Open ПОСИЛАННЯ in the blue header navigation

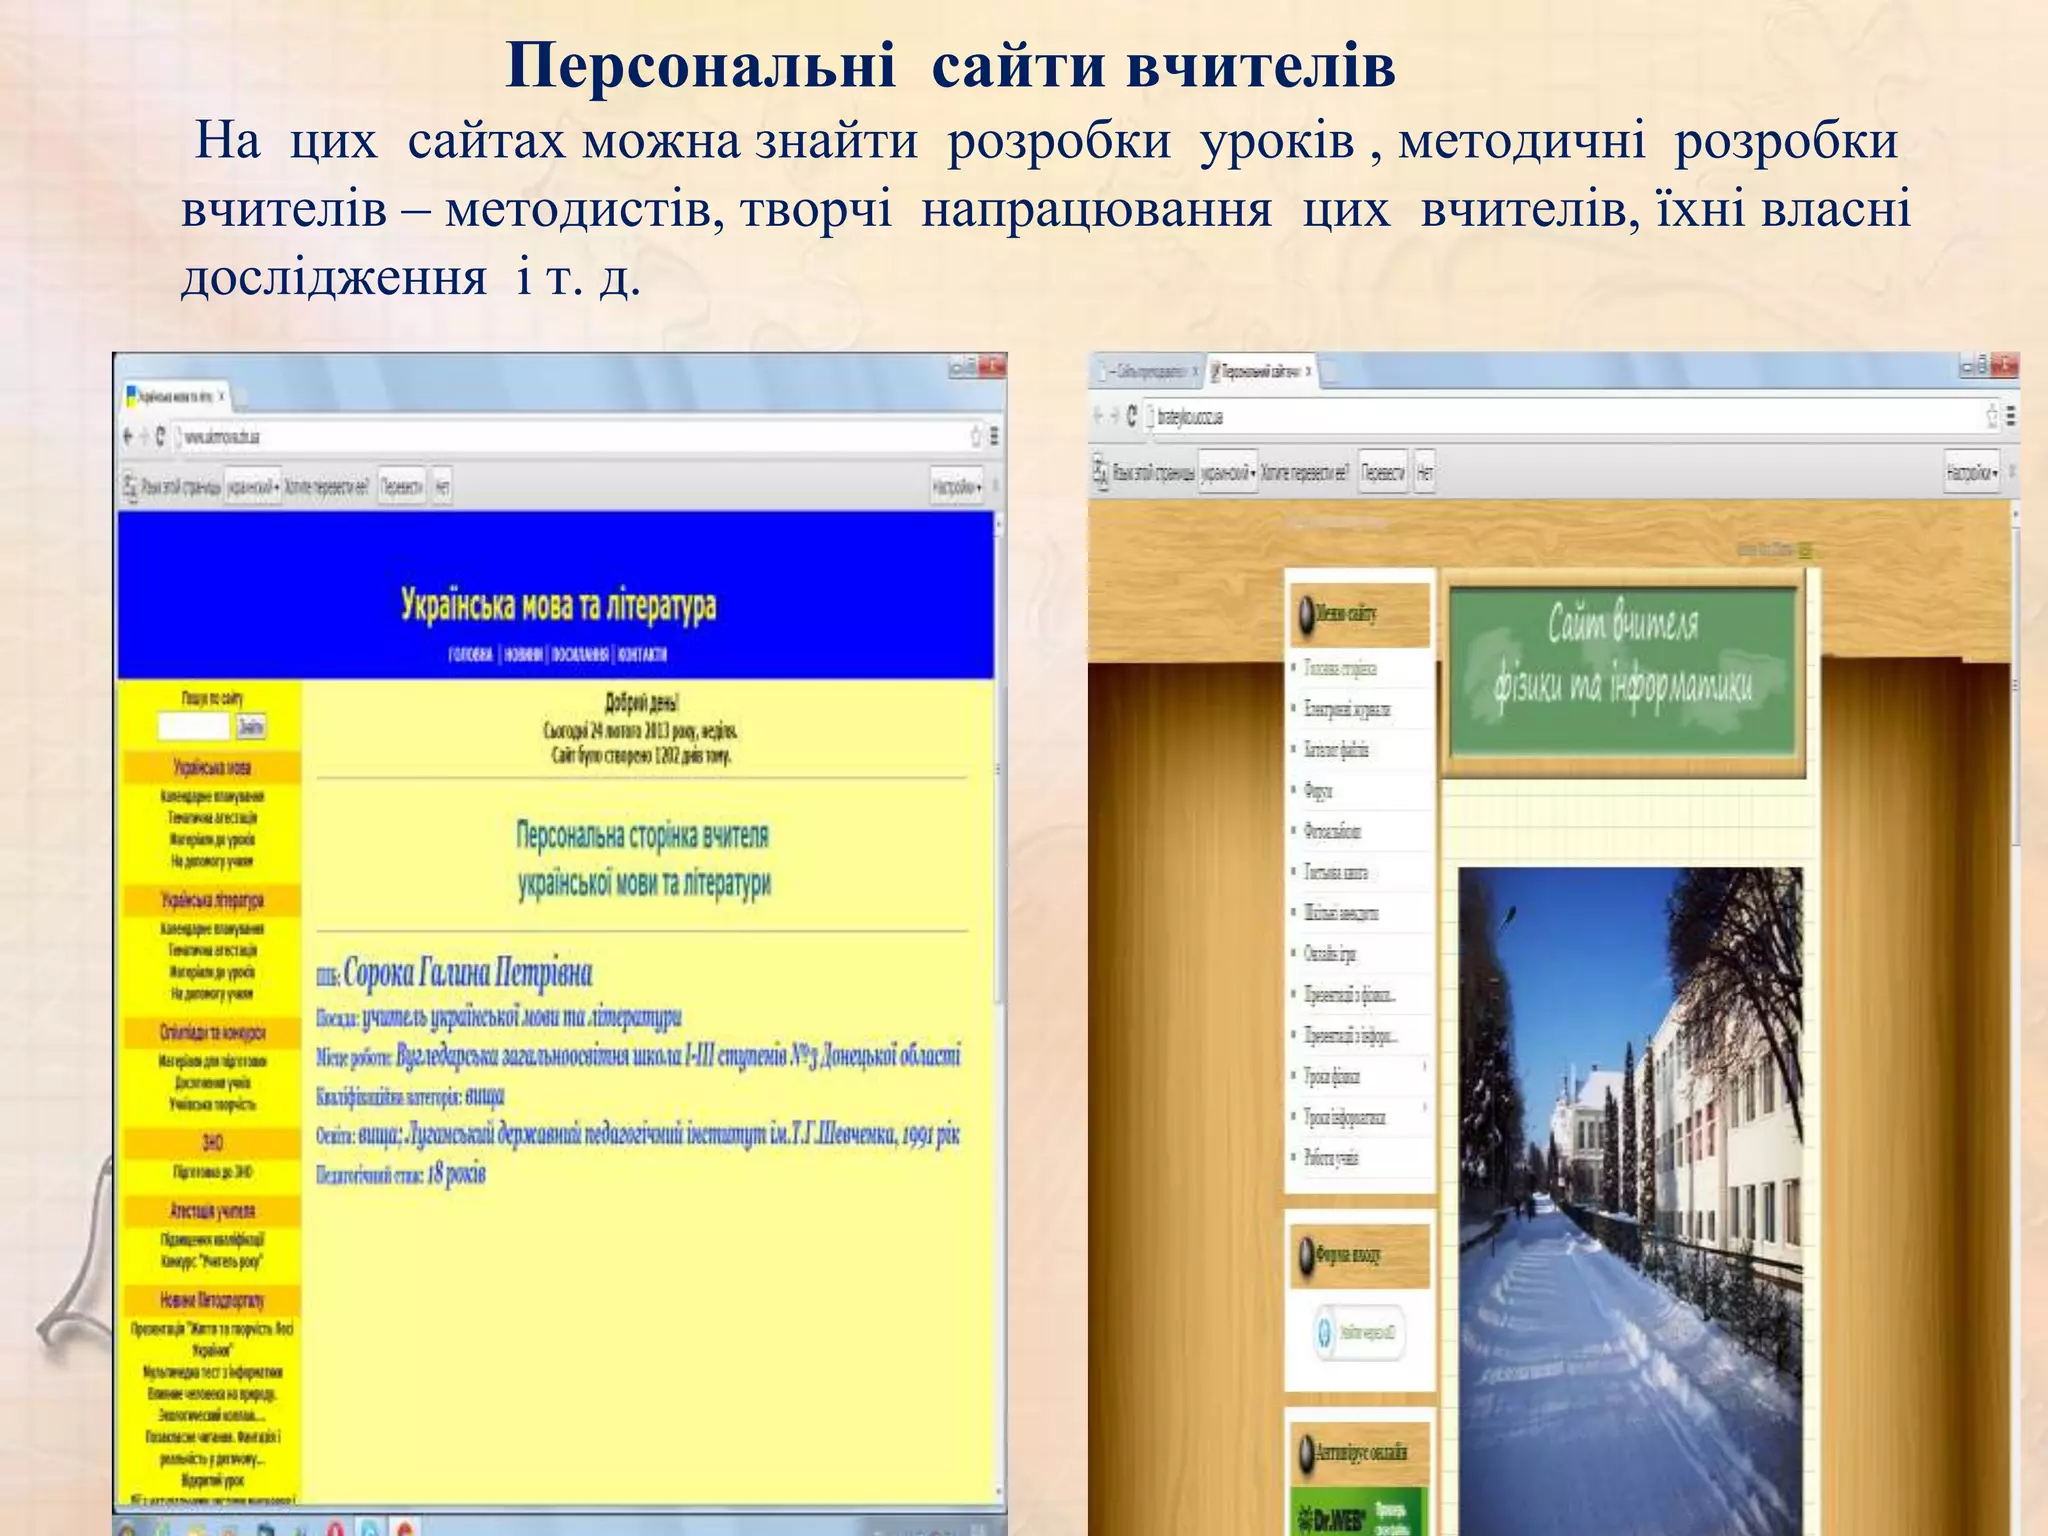581,655
